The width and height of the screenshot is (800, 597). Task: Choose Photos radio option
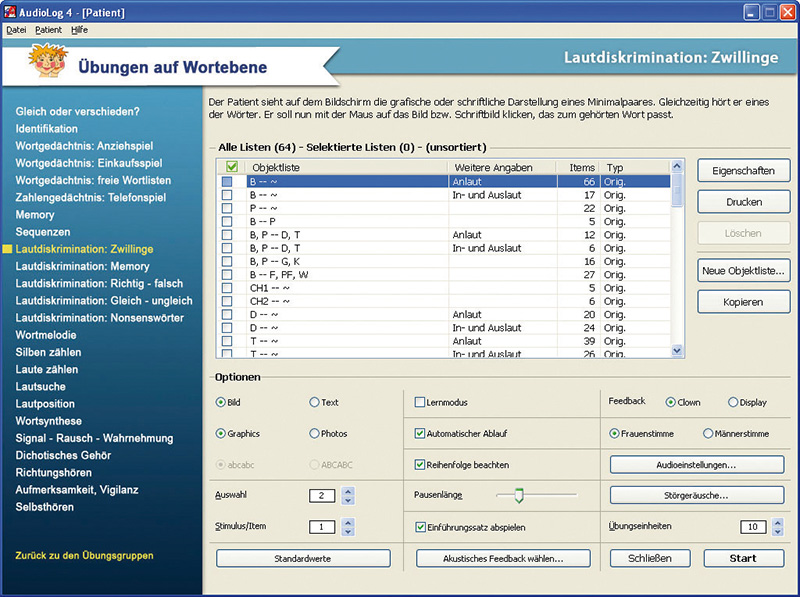tap(315, 434)
